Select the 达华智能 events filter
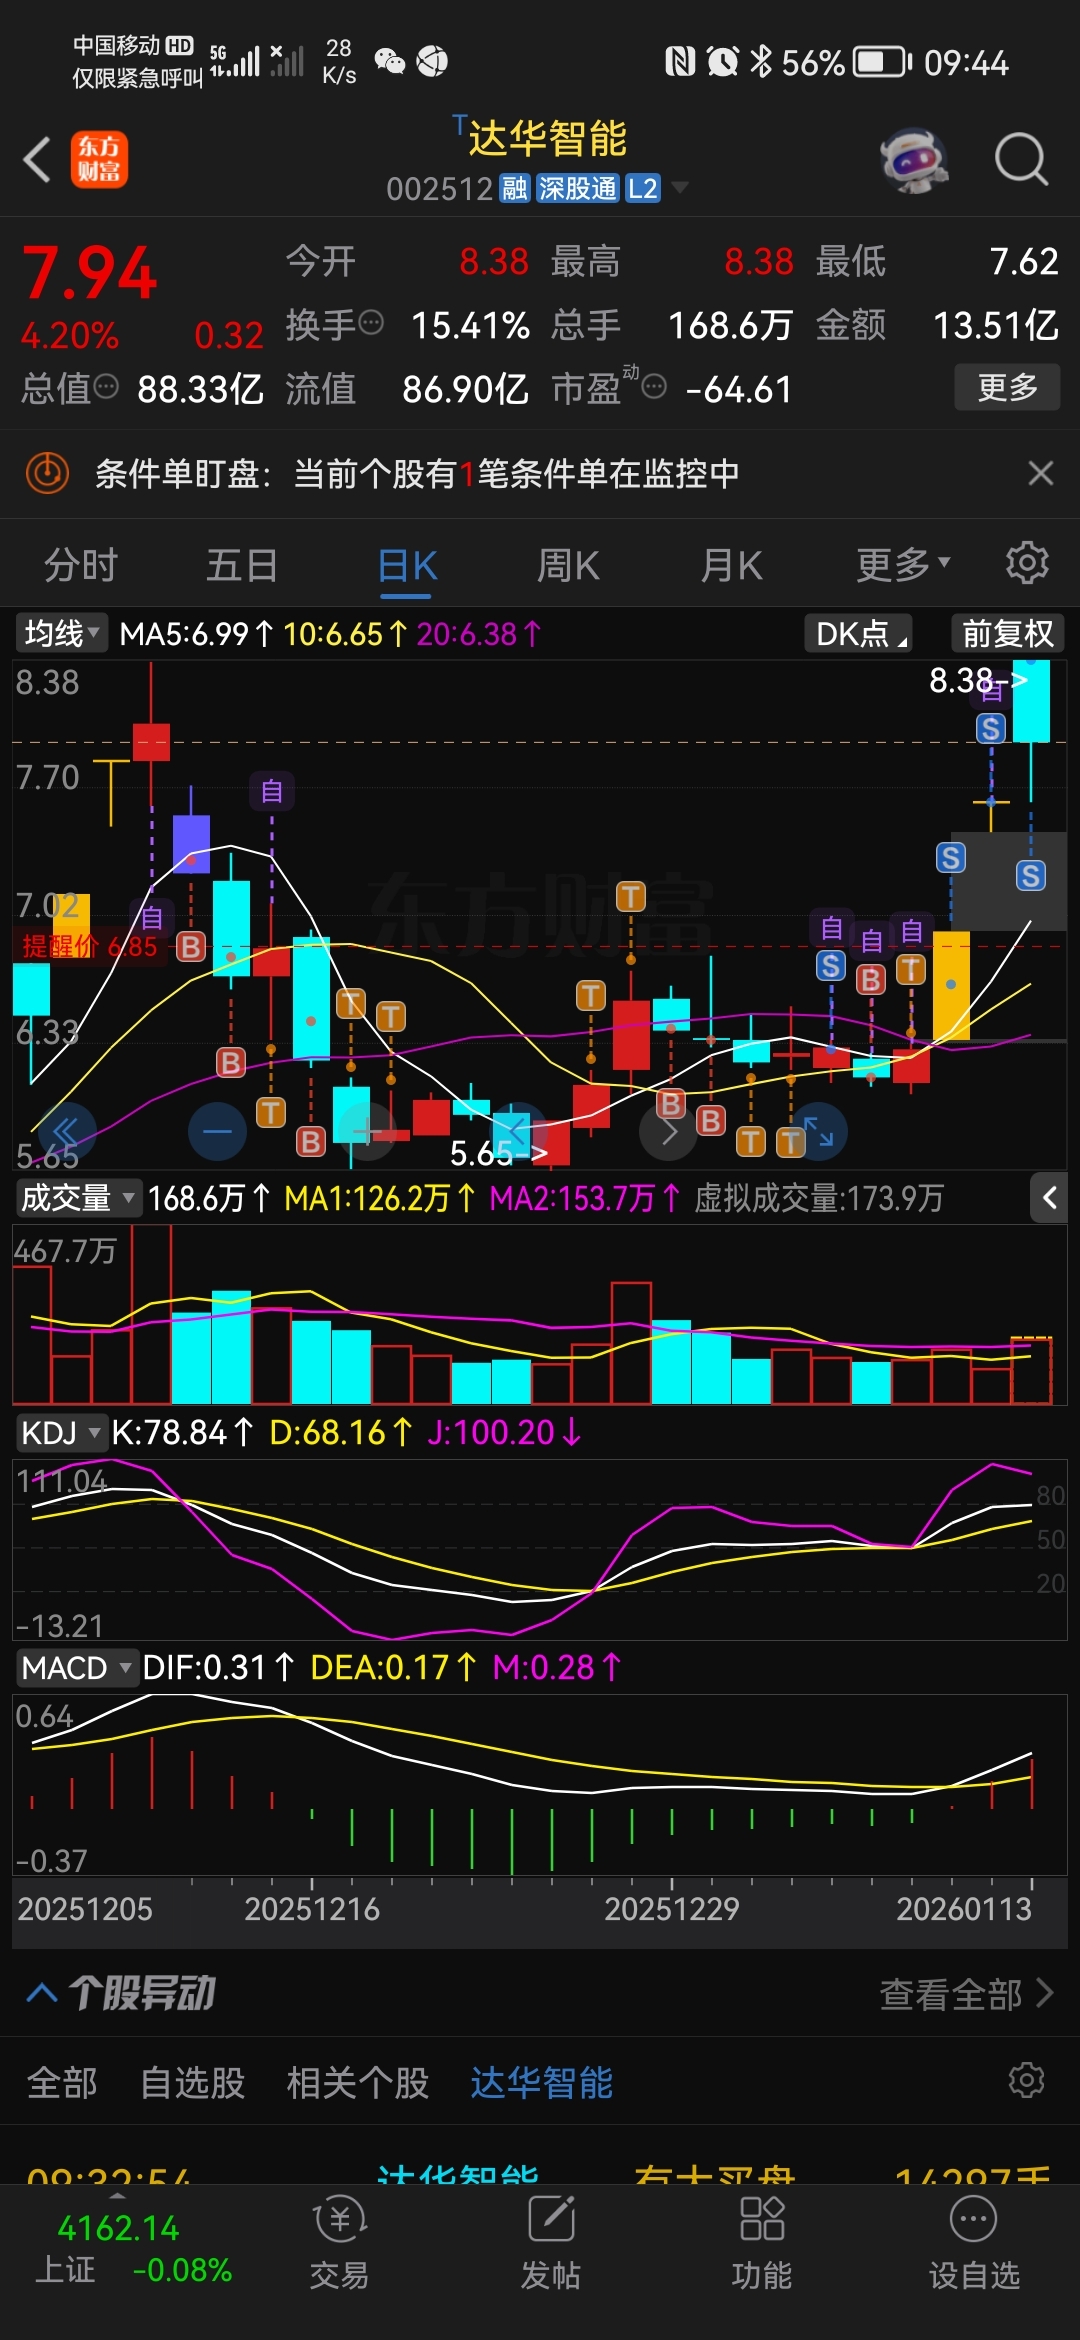This screenshot has height=2340, width=1080. tap(541, 2083)
